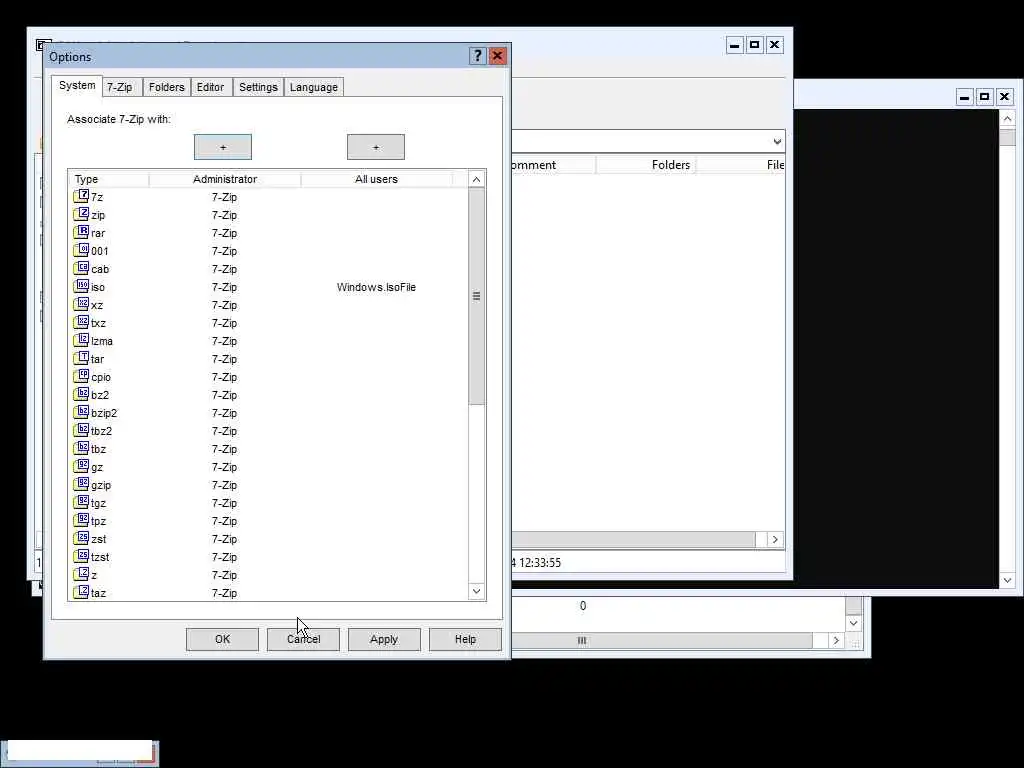Screen dimensions: 1024x768
Task: Click the tgz file type icon
Action: [81, 502]
